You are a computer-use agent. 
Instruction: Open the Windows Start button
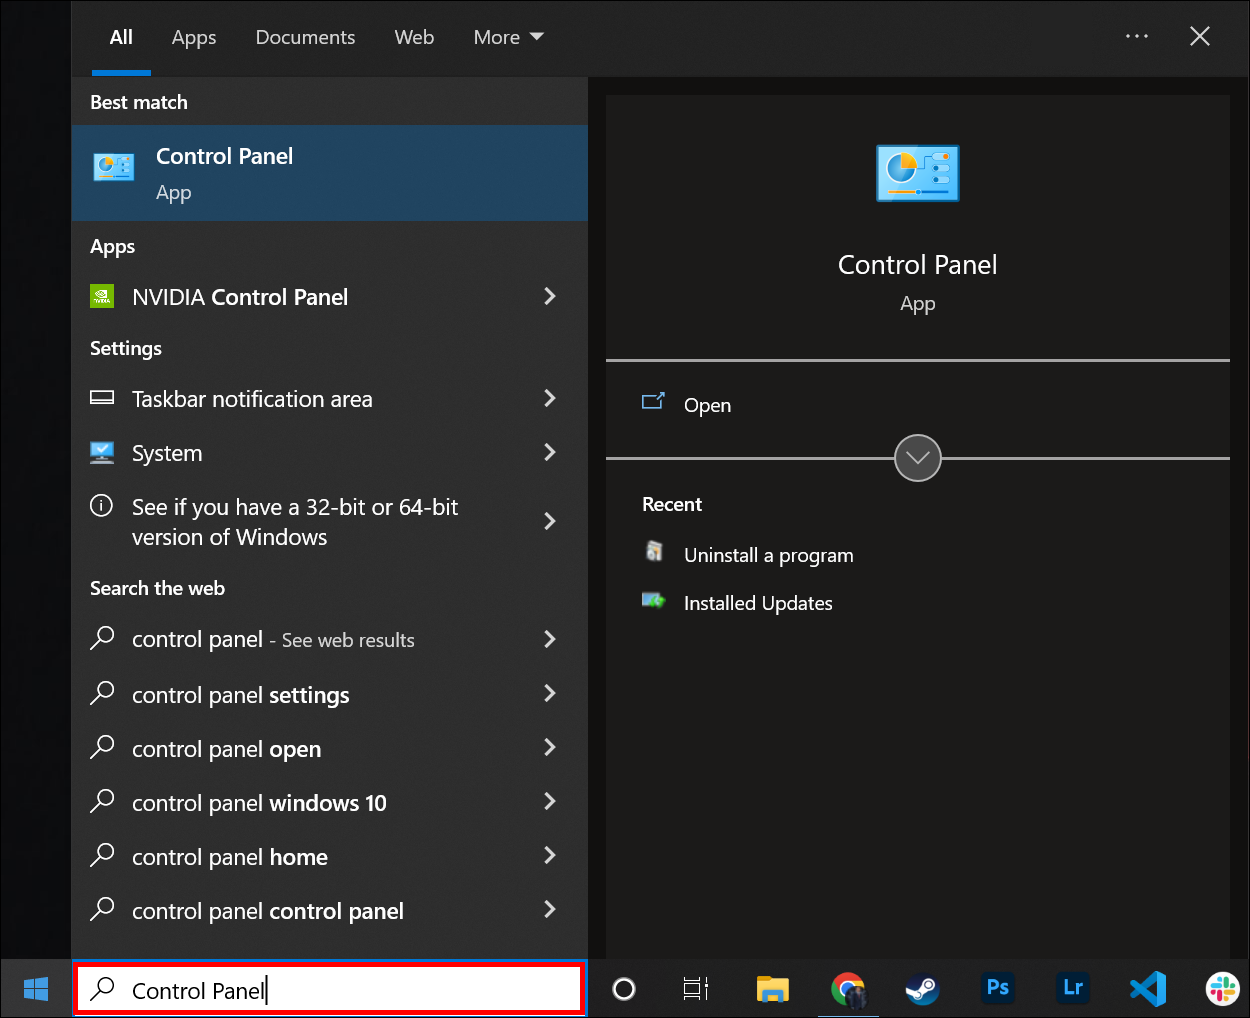[36, 989]
